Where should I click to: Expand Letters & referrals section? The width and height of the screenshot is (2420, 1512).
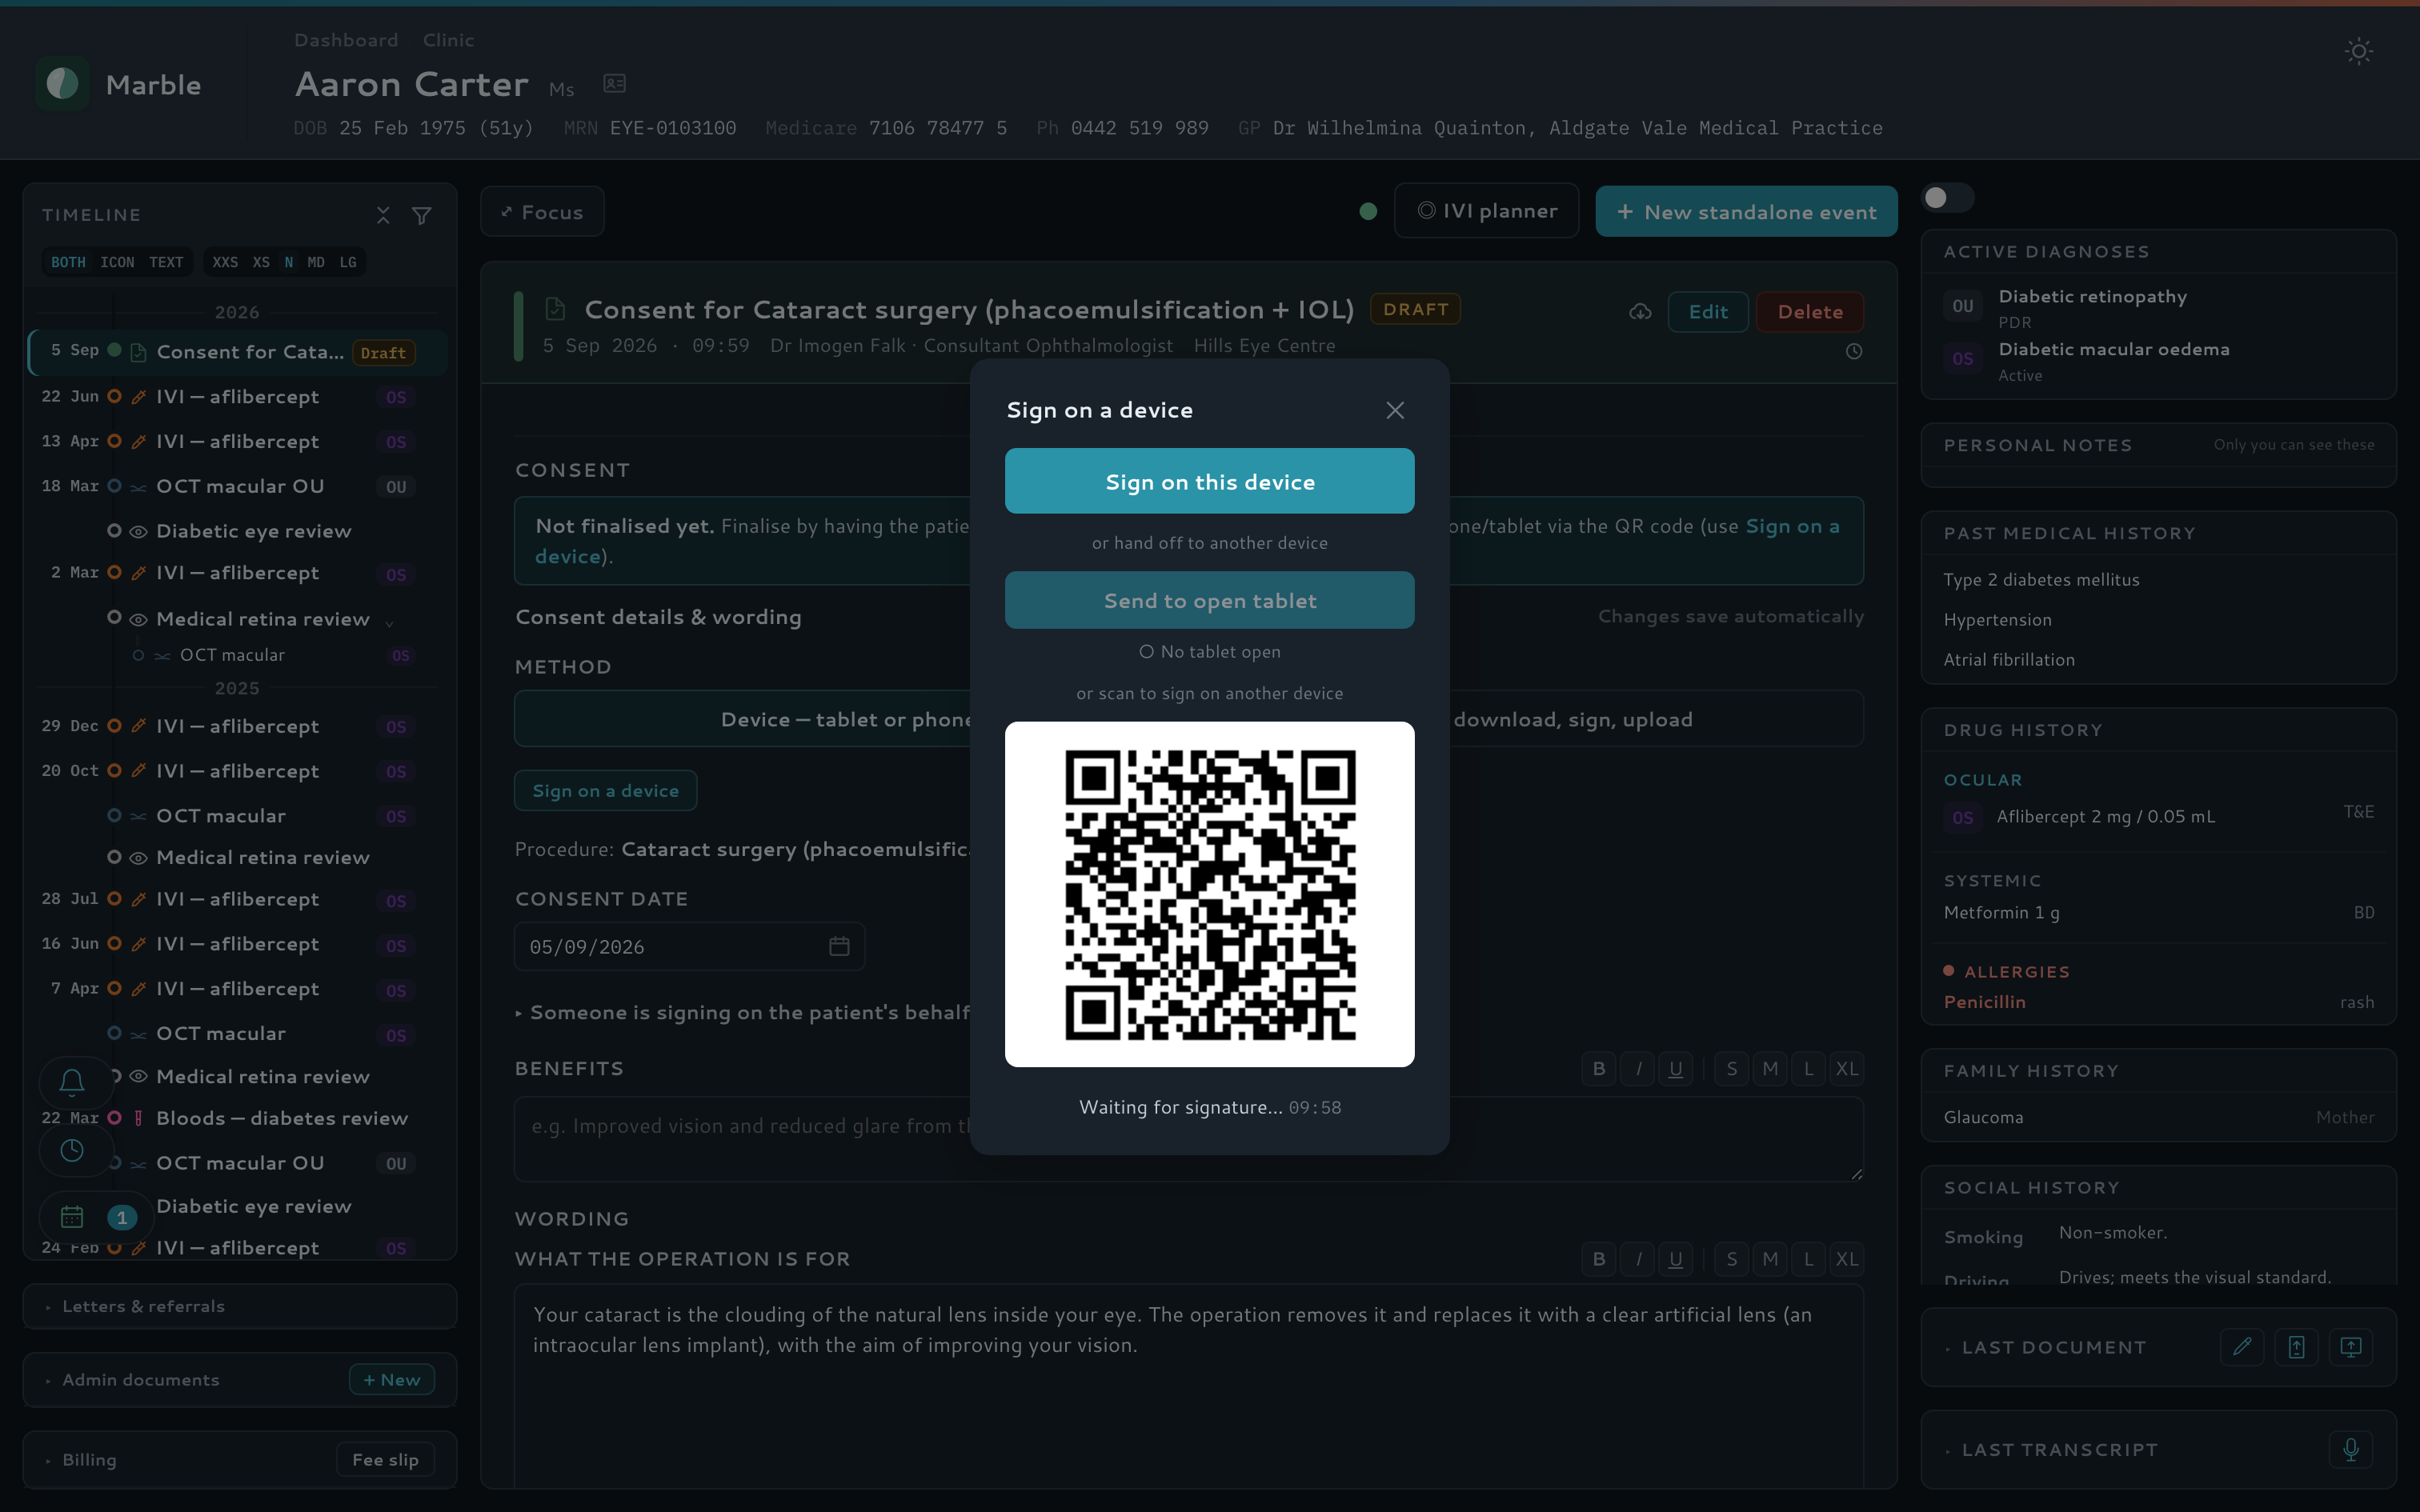[240, 1306]
